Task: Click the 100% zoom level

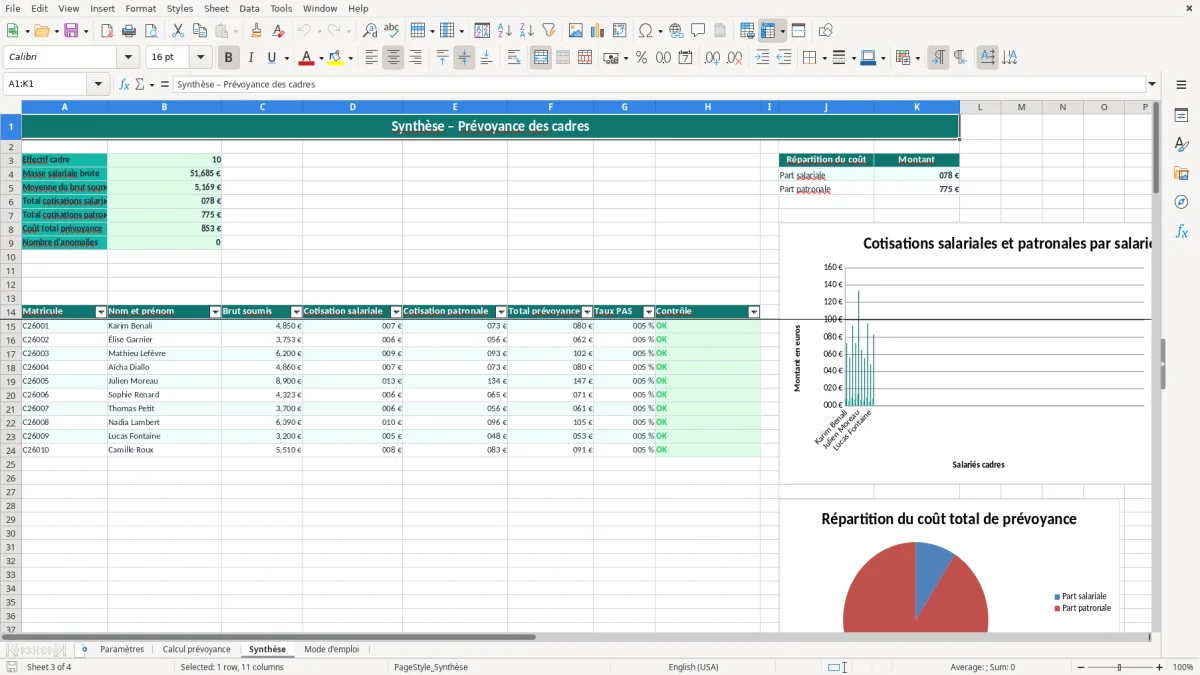Action: [x=1183, y=667]
